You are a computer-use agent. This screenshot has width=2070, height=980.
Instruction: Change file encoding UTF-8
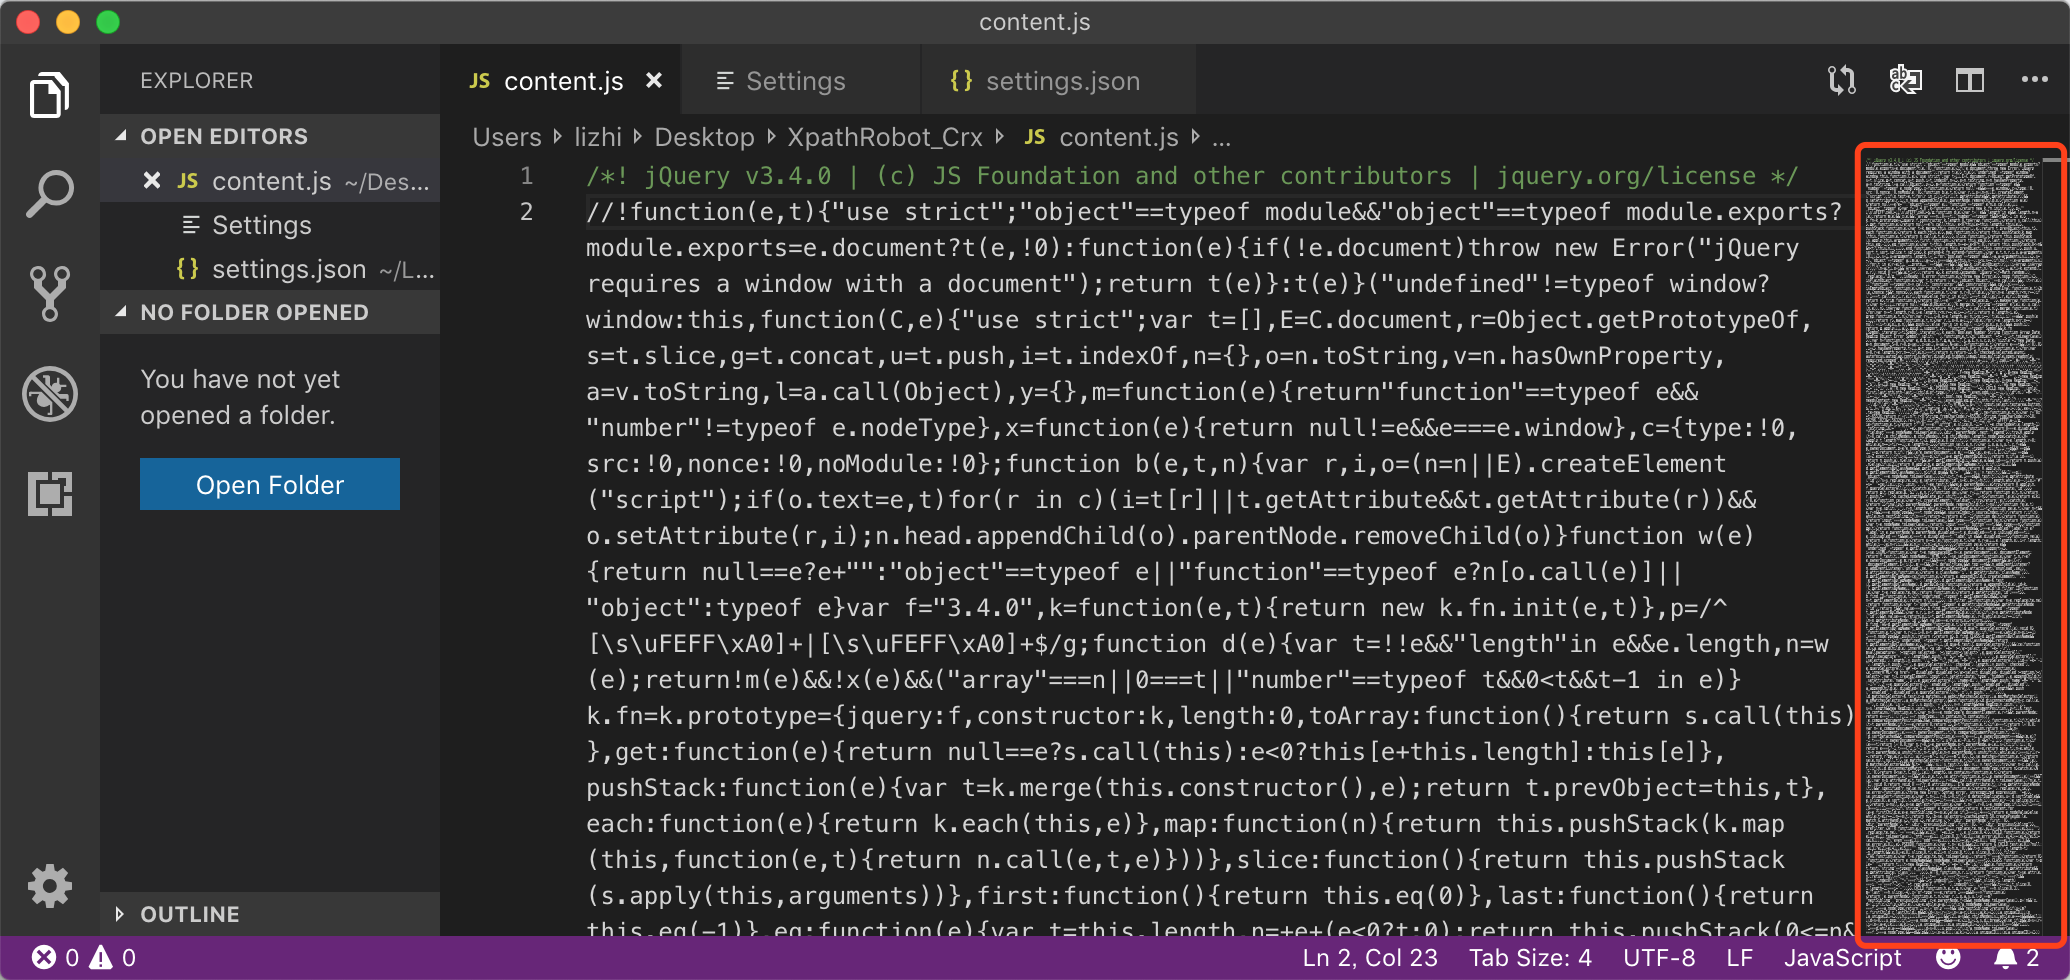[1659, 958]
